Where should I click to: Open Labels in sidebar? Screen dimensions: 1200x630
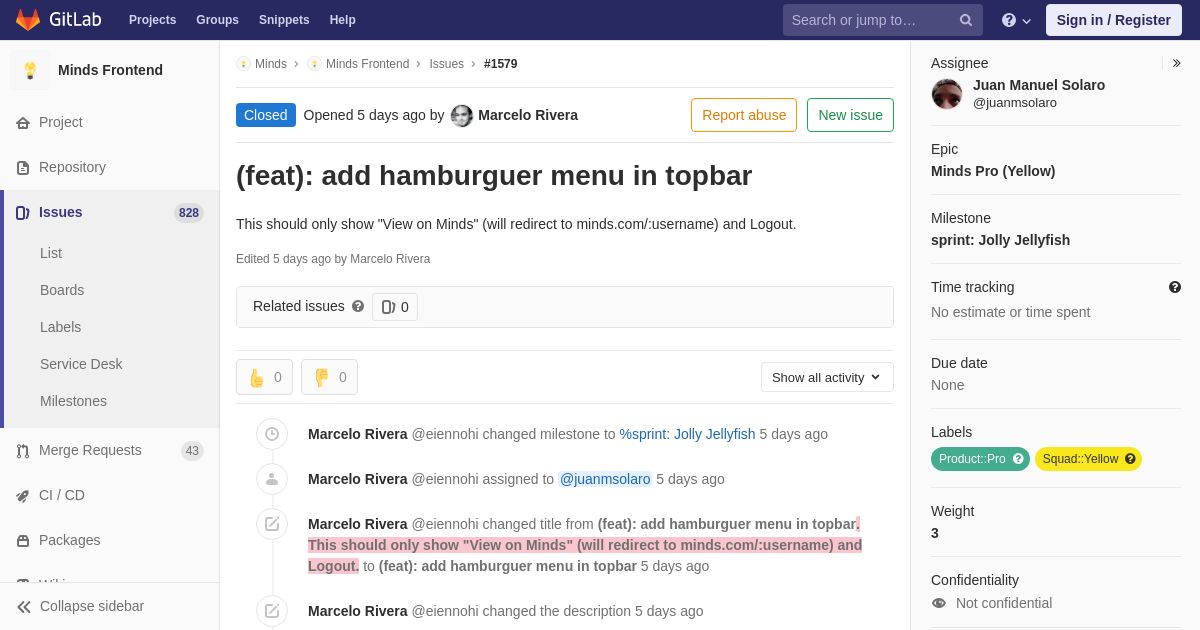pos(61,327)
